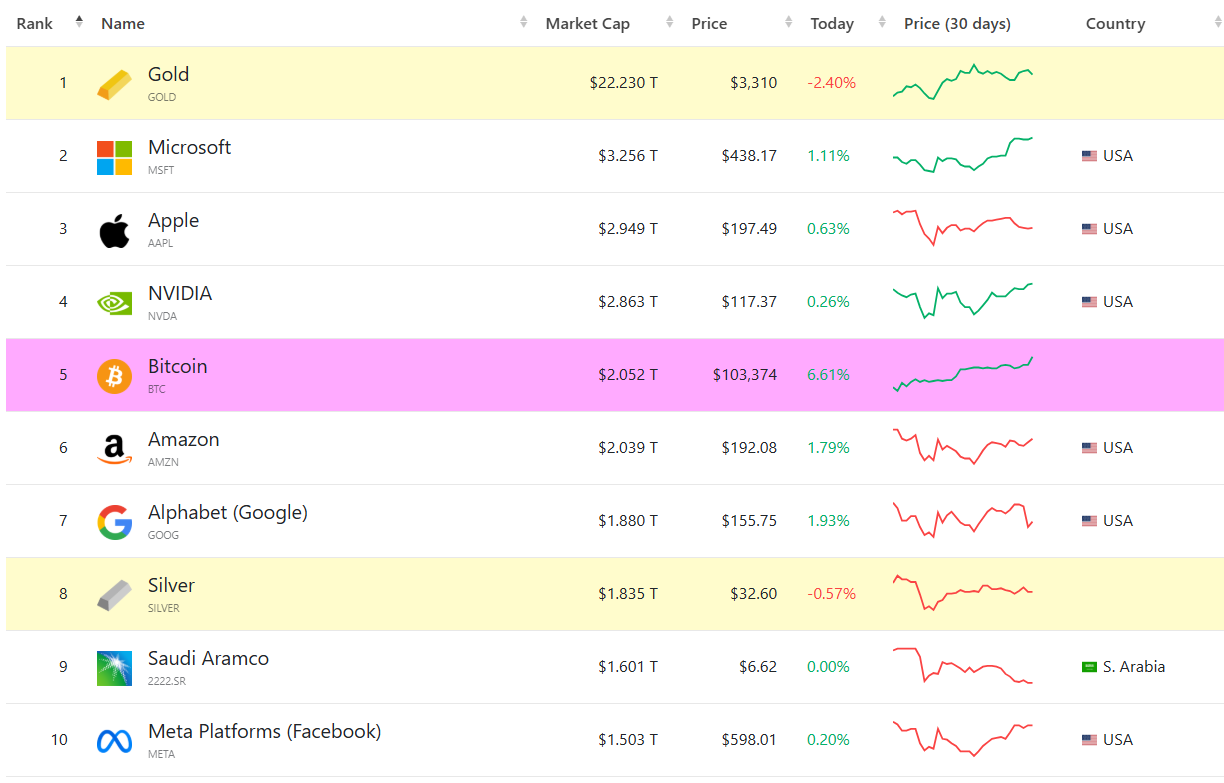Open the Amazon company page

point(184,439)
